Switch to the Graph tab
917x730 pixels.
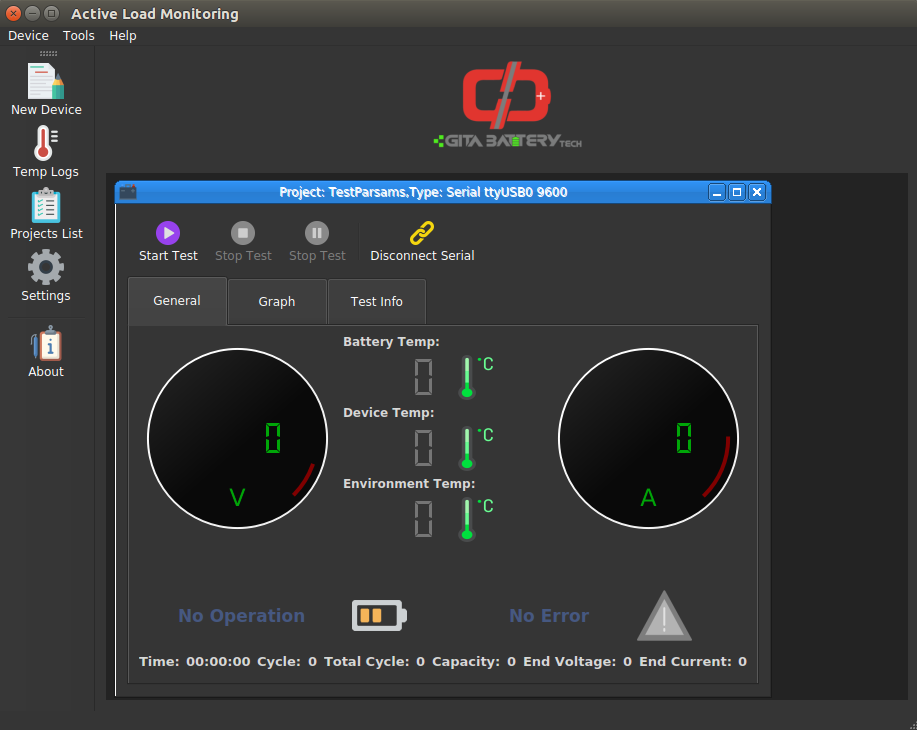pos(277,301)
